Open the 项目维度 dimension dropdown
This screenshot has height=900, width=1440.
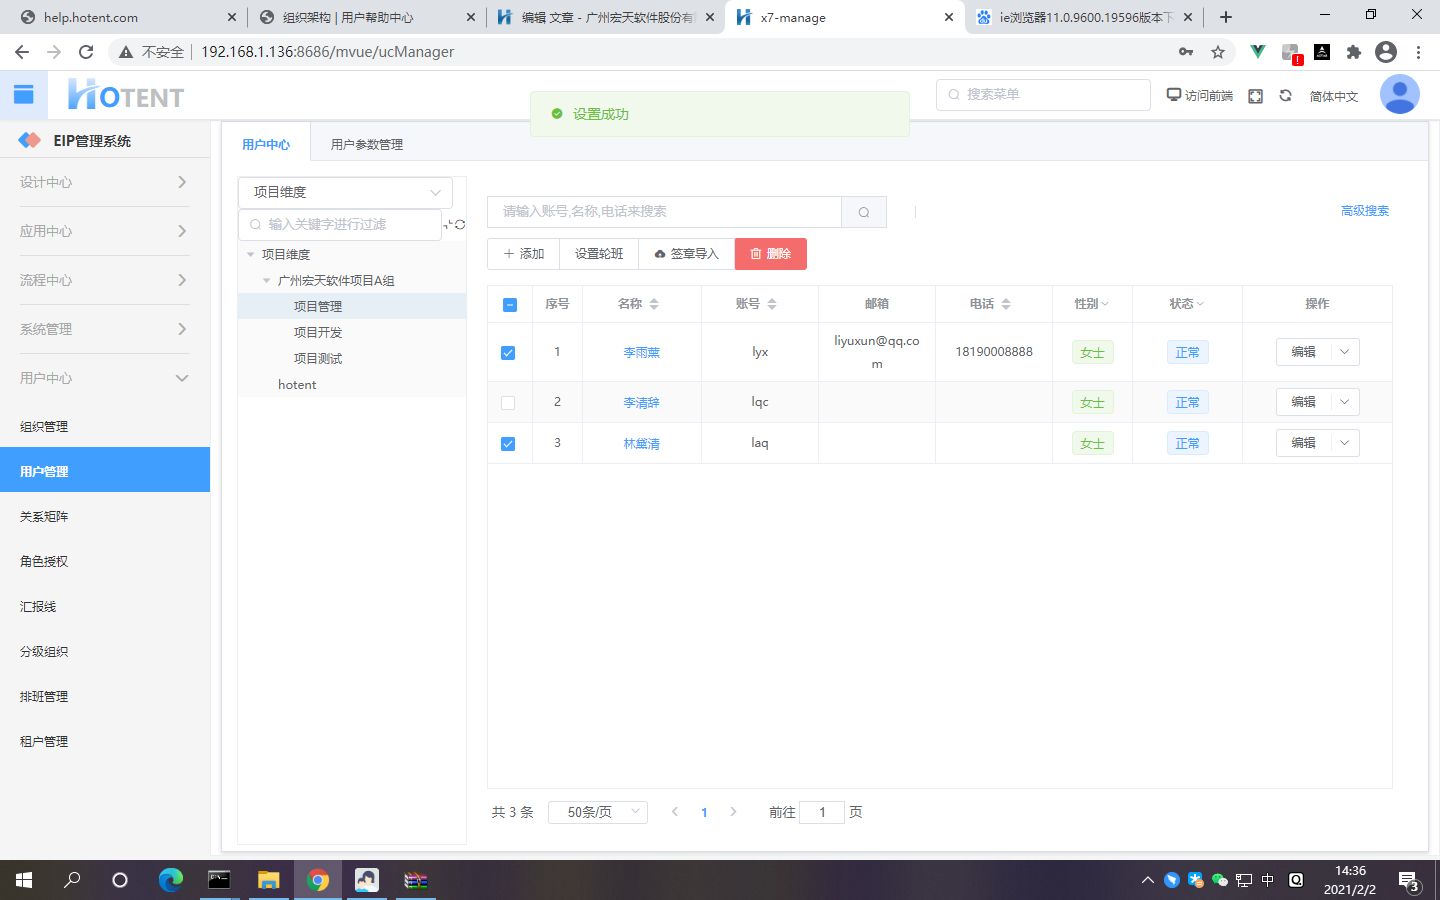(345, 192)
